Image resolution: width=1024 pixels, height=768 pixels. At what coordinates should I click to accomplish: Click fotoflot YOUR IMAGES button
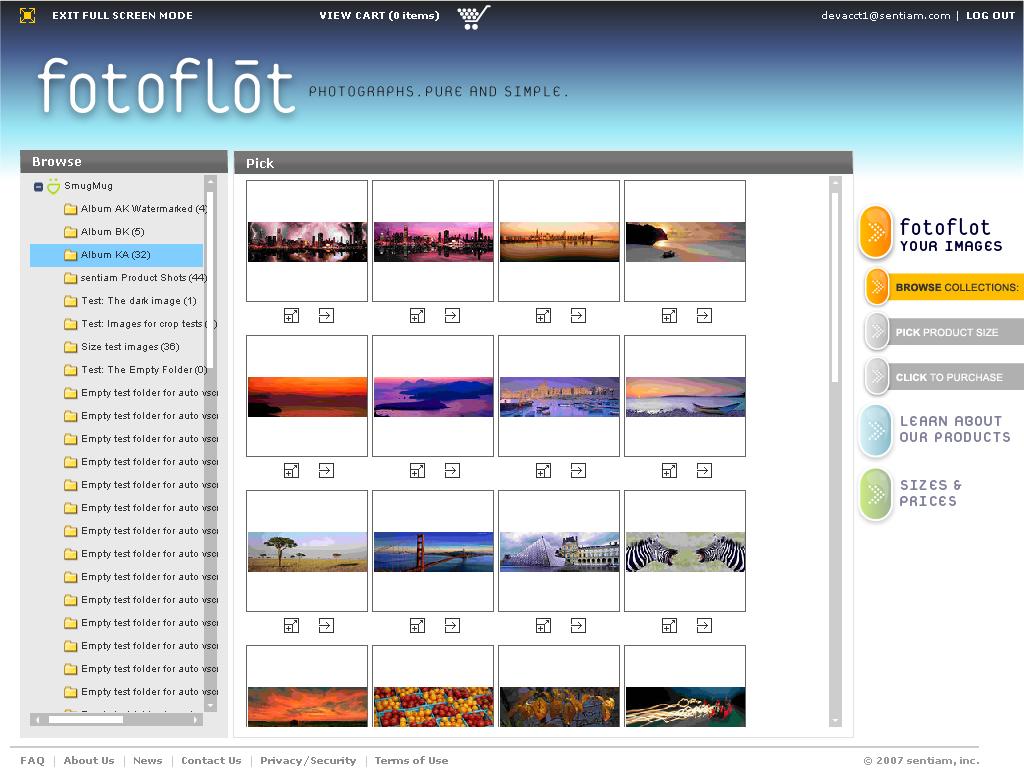click(931, 234)
